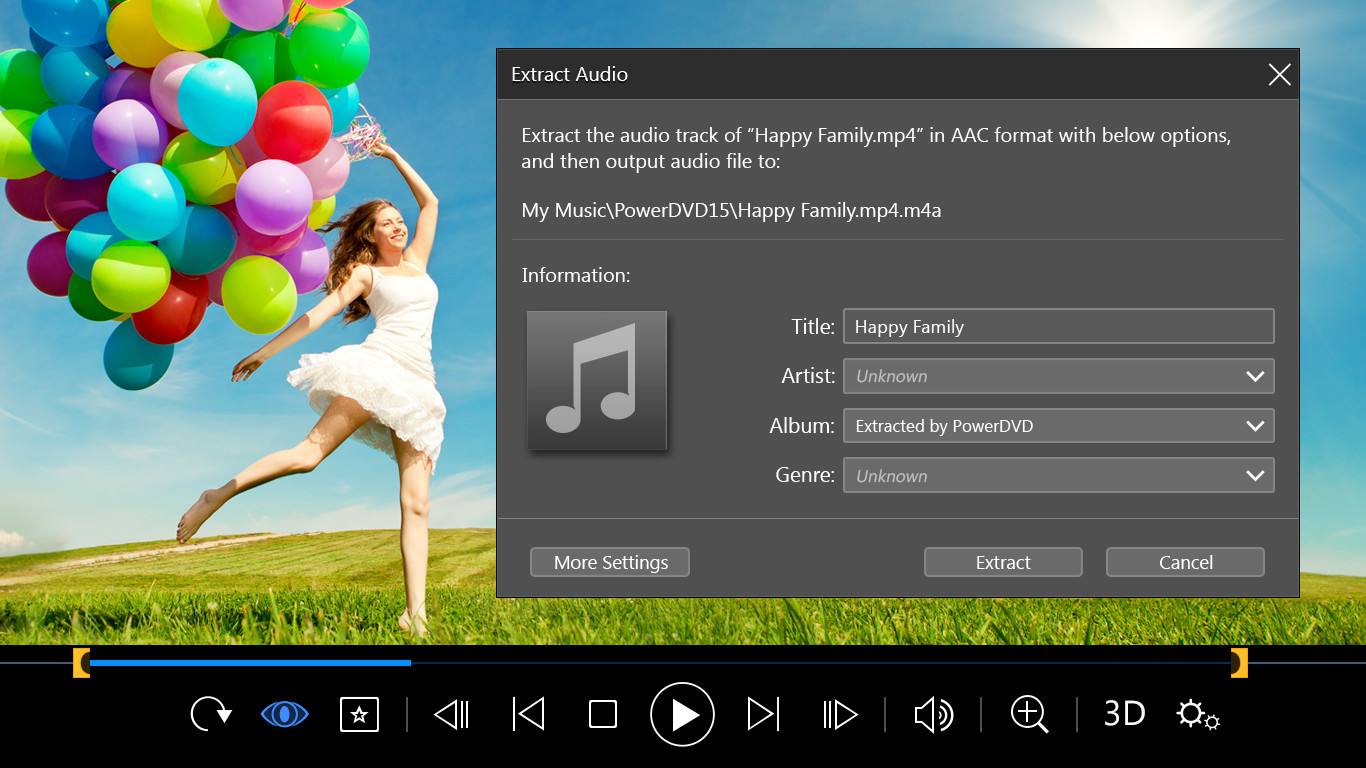Jump to previous track
The image size is (1366, 768).
point(528,714)
